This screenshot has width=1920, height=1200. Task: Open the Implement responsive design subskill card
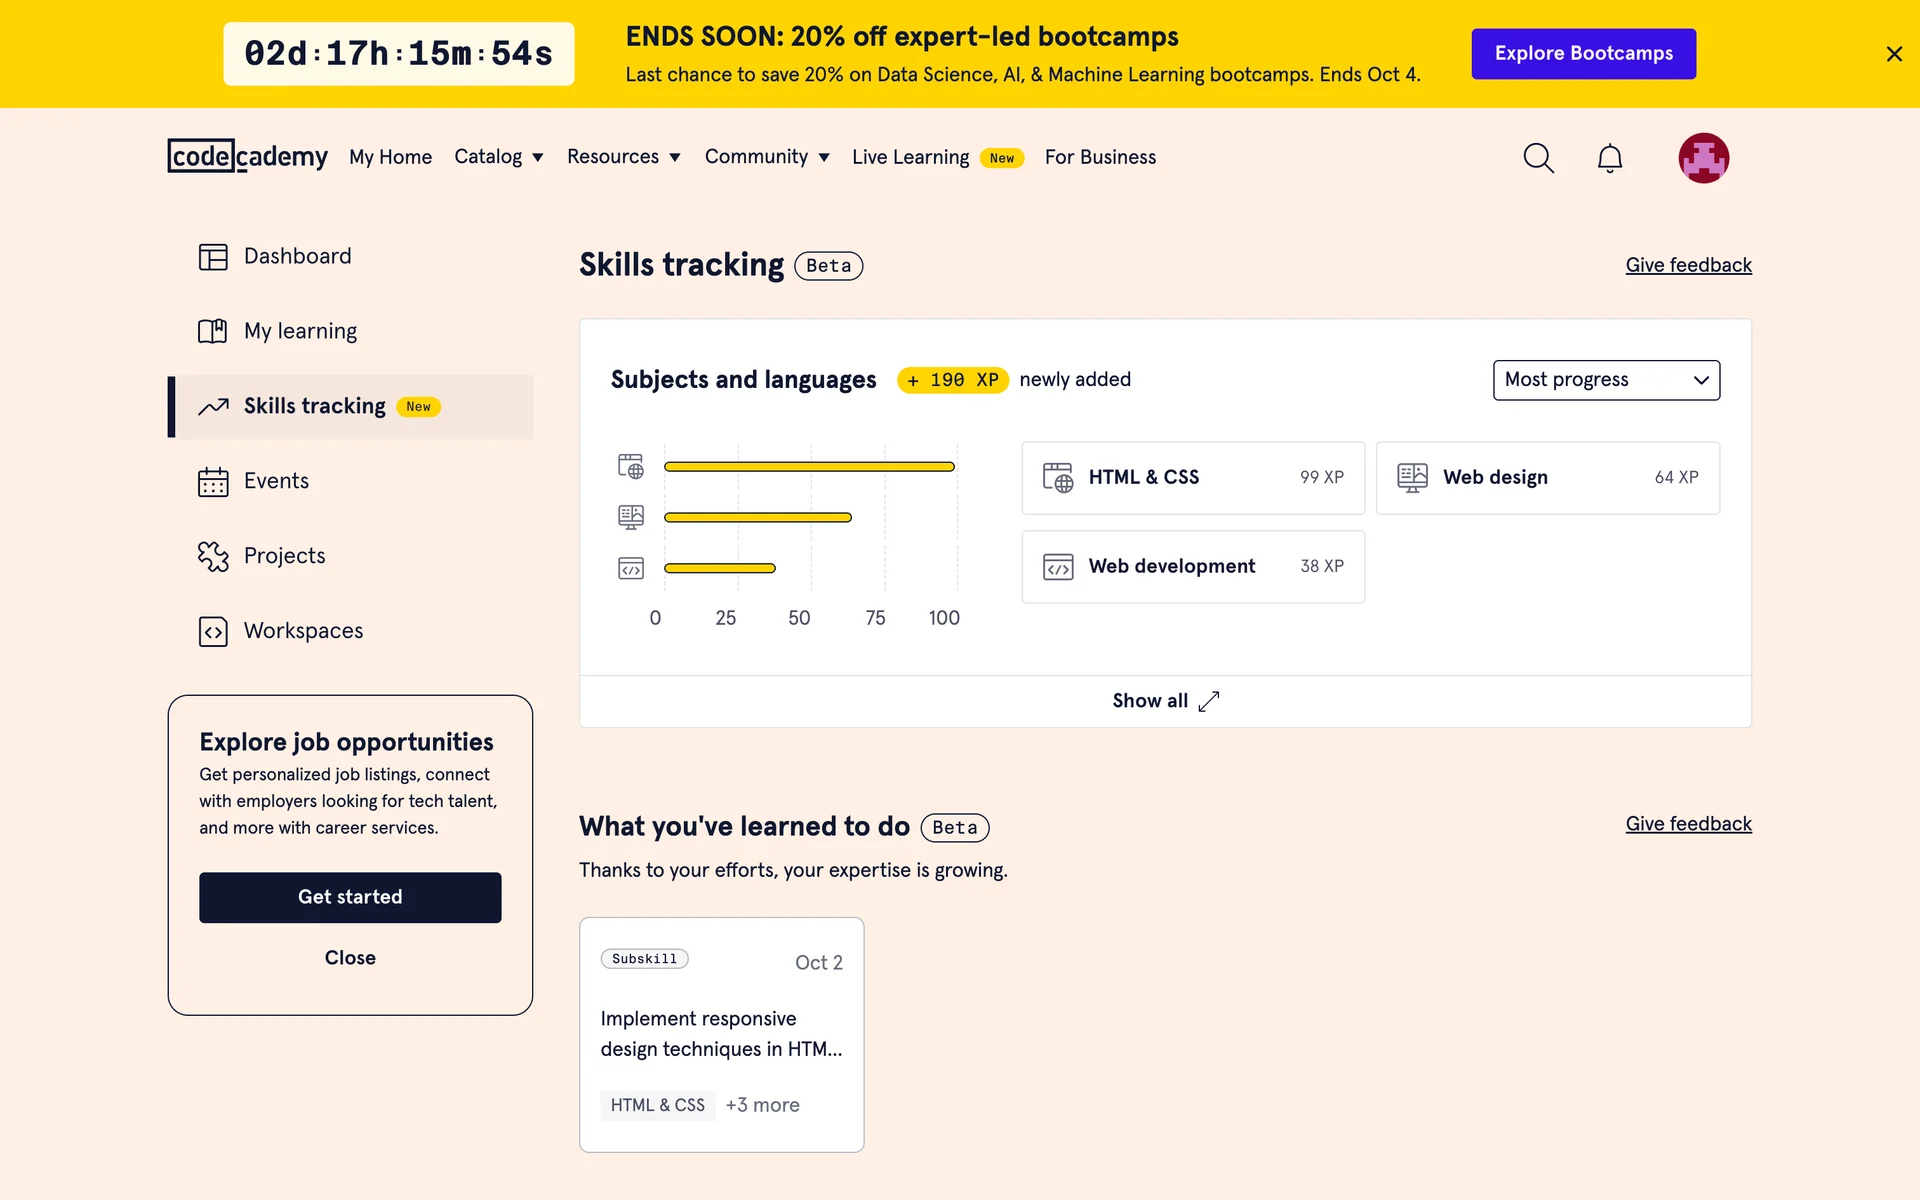point(721,1034)
